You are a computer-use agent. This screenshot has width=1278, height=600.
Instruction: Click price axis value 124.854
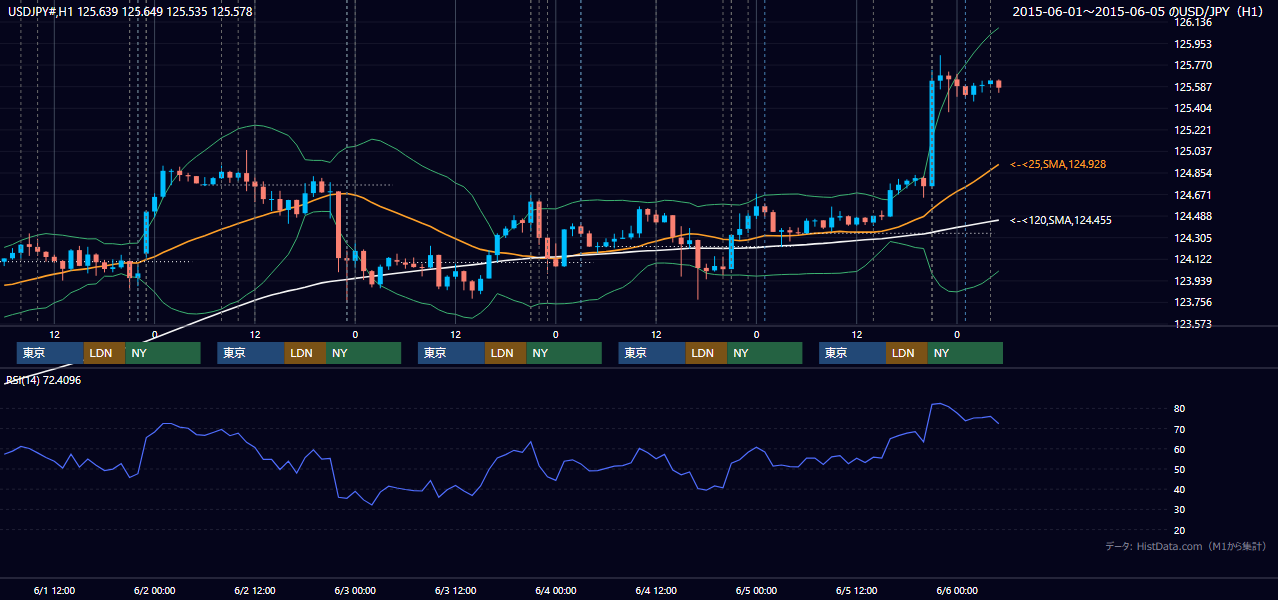[1193, 173]
